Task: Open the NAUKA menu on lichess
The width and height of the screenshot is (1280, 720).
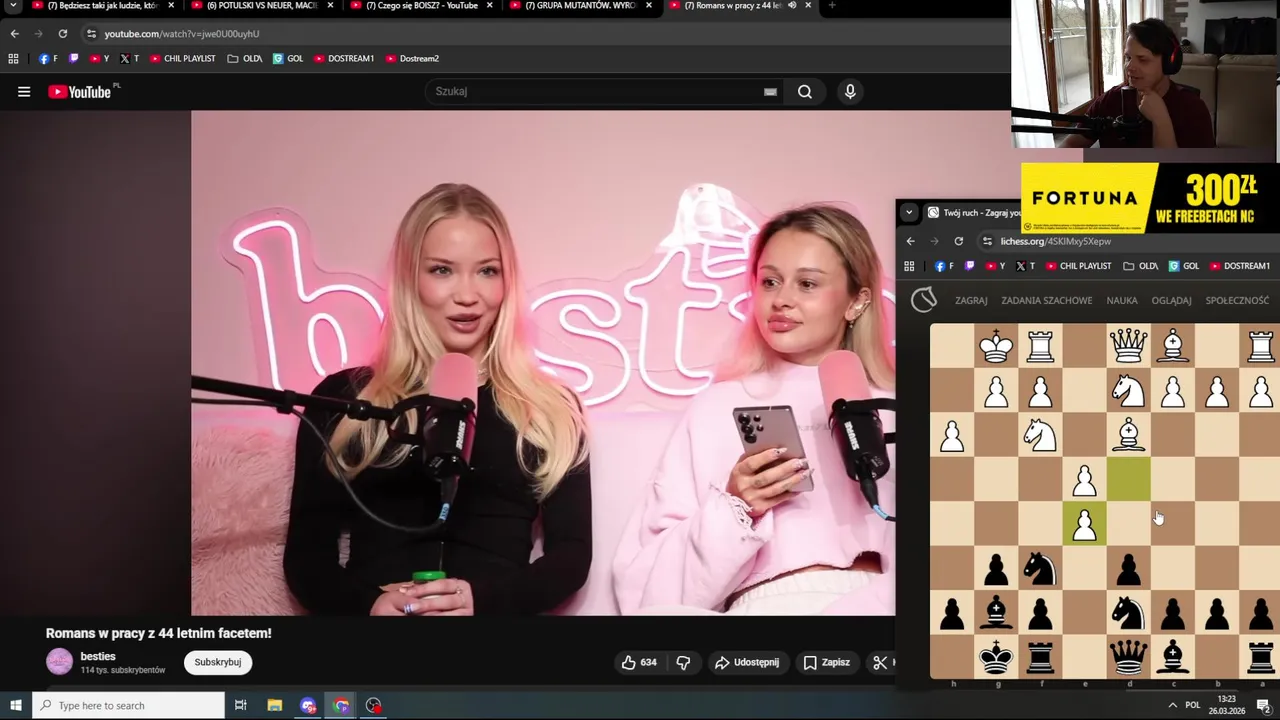Action: (x=1122, y=300)
